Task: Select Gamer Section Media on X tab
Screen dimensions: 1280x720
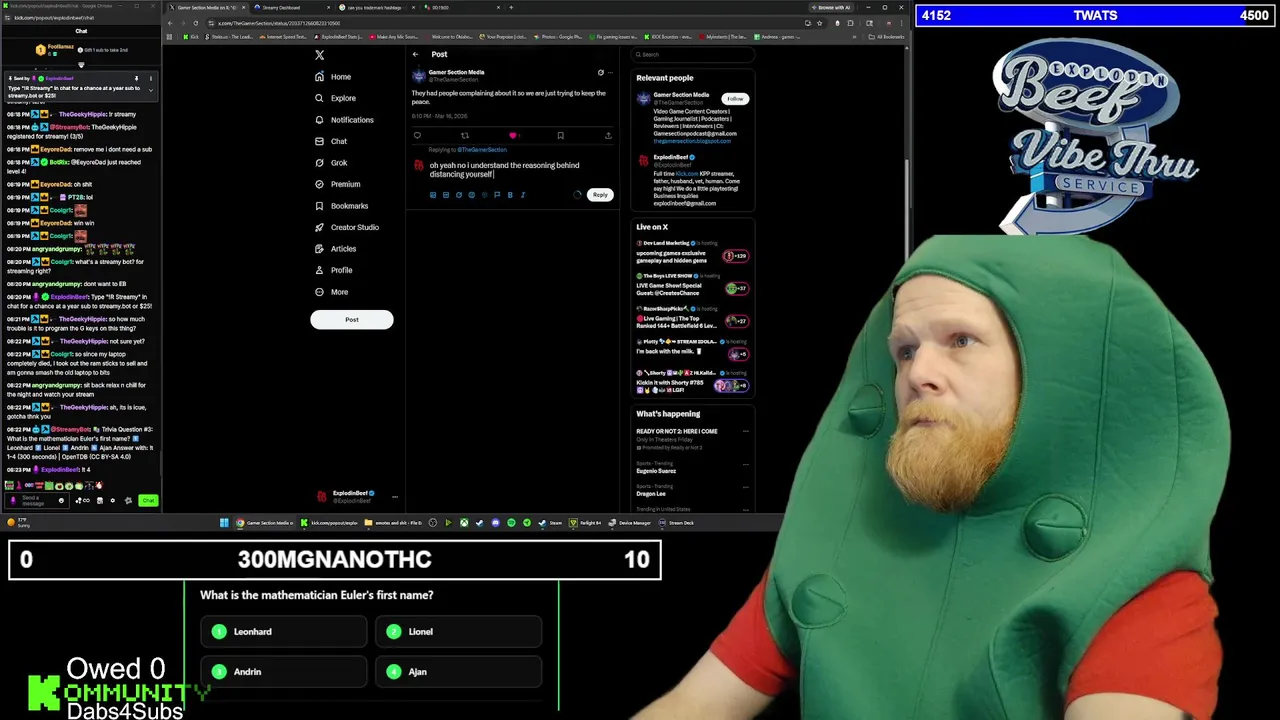Action: [x=205, y=8]
